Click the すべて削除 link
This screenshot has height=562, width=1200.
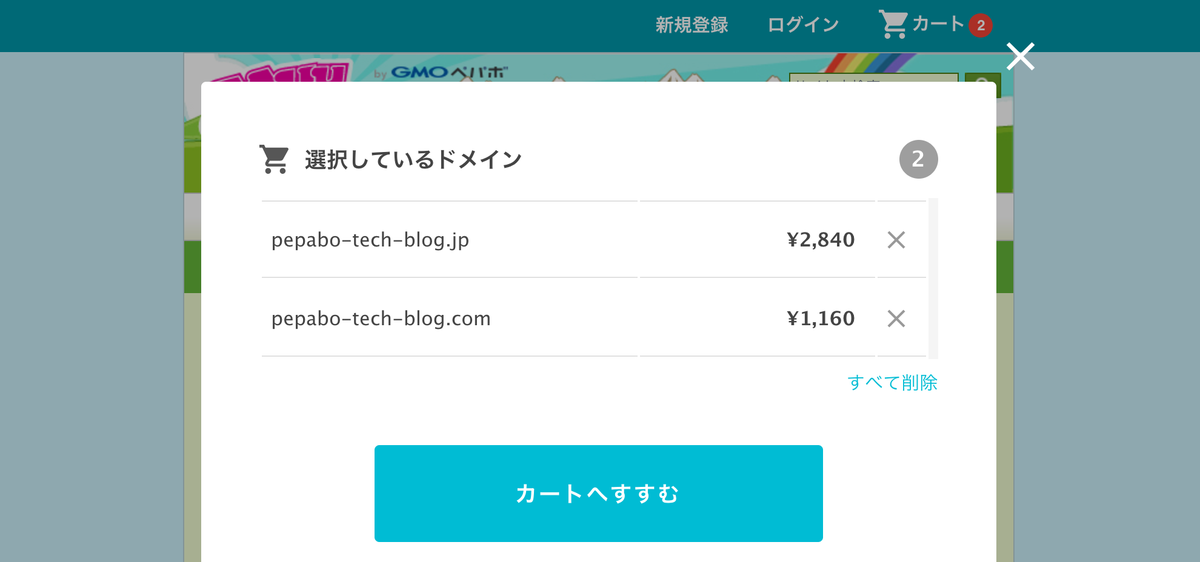coord(892,382)
